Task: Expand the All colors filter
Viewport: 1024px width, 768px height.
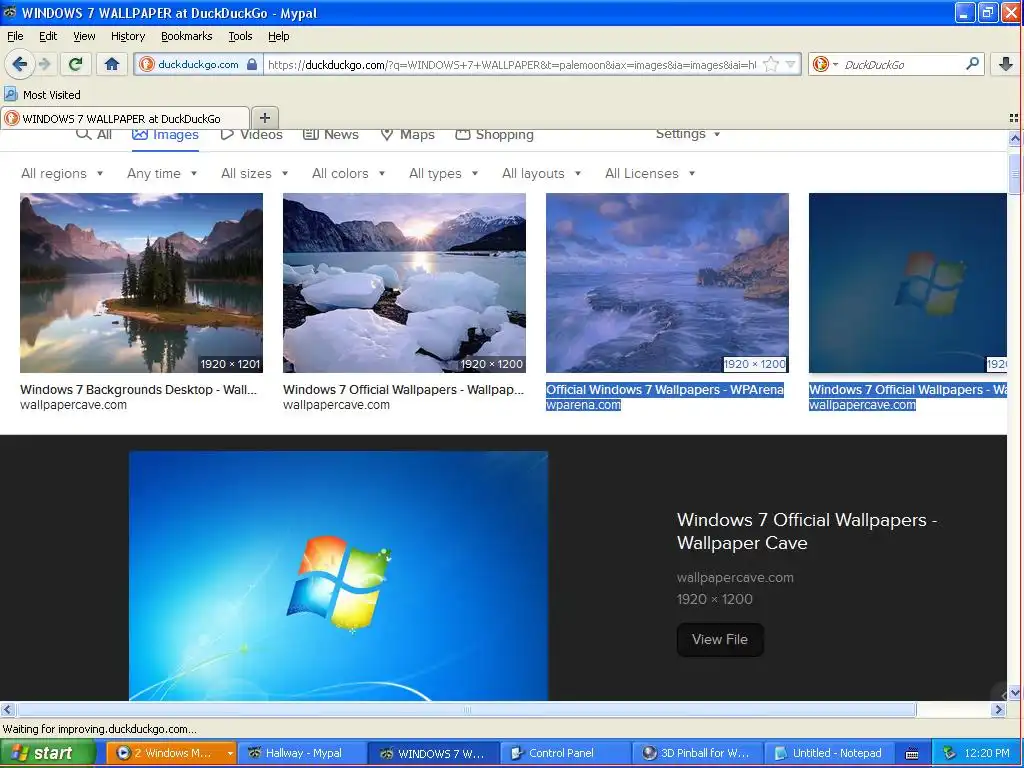Action: tap(348, 173)
